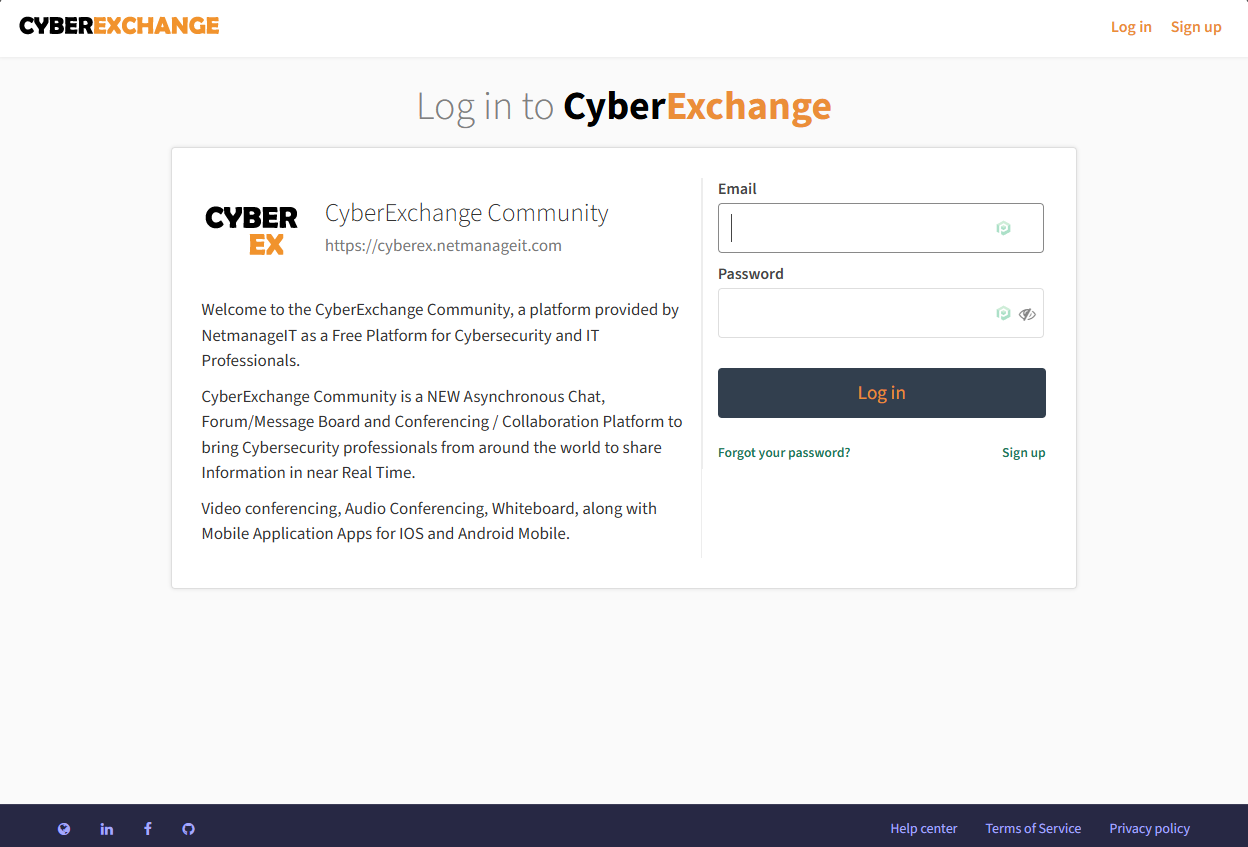Viewport: 1248px width, 847px height.
Task: Open the Forgot your password link
Action: (x=784, y=453)
